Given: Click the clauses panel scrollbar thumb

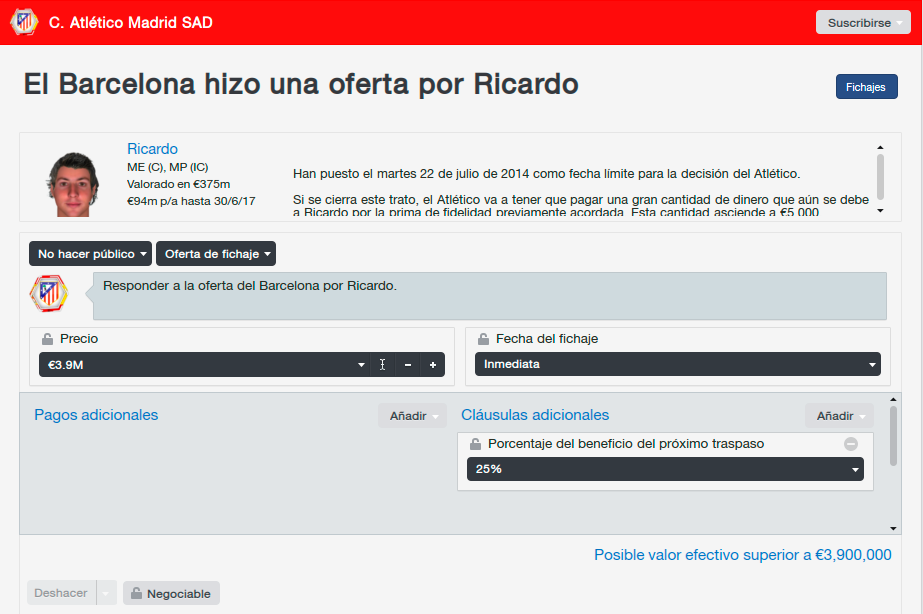Looking at the screenshot, I should pyautogui.click(x=893, y=436).
